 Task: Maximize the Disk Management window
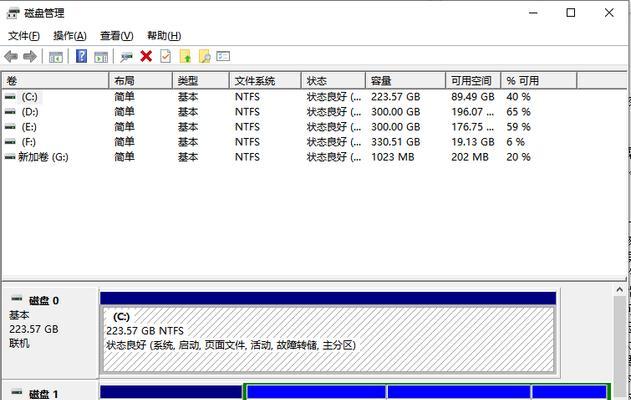click(x=571, y=13)
